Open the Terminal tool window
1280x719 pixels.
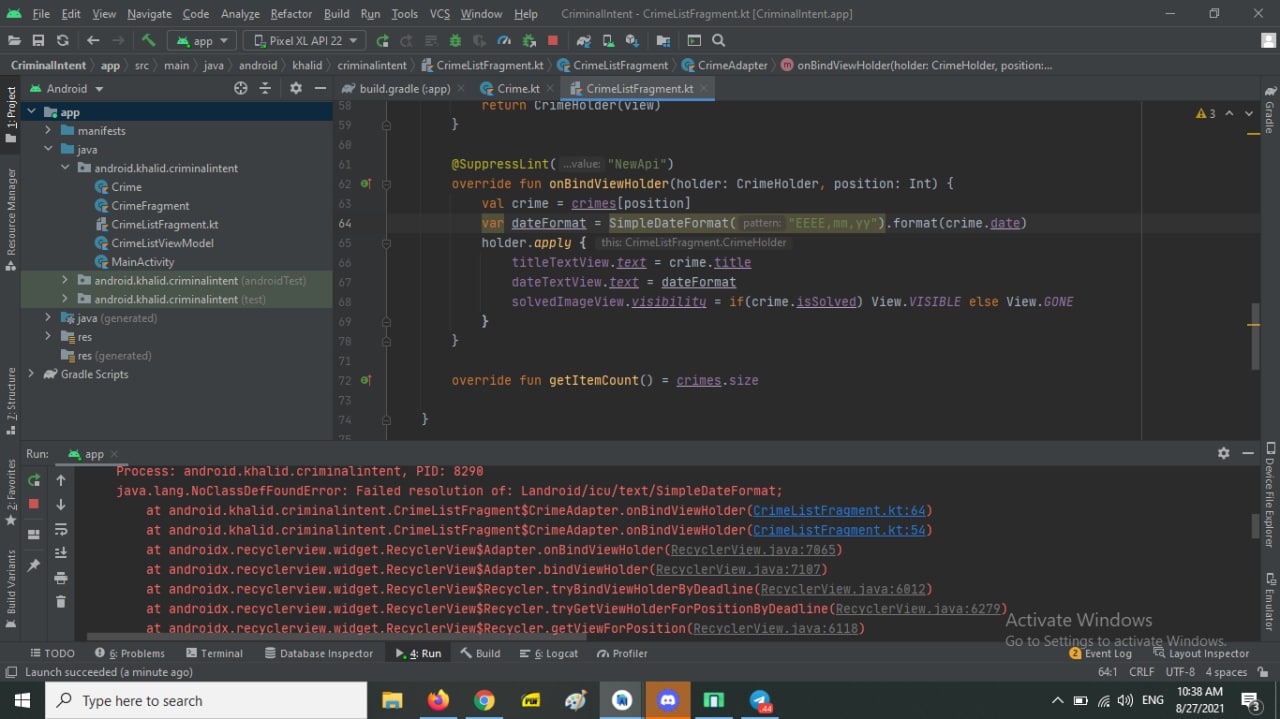[x=213, y=653]
